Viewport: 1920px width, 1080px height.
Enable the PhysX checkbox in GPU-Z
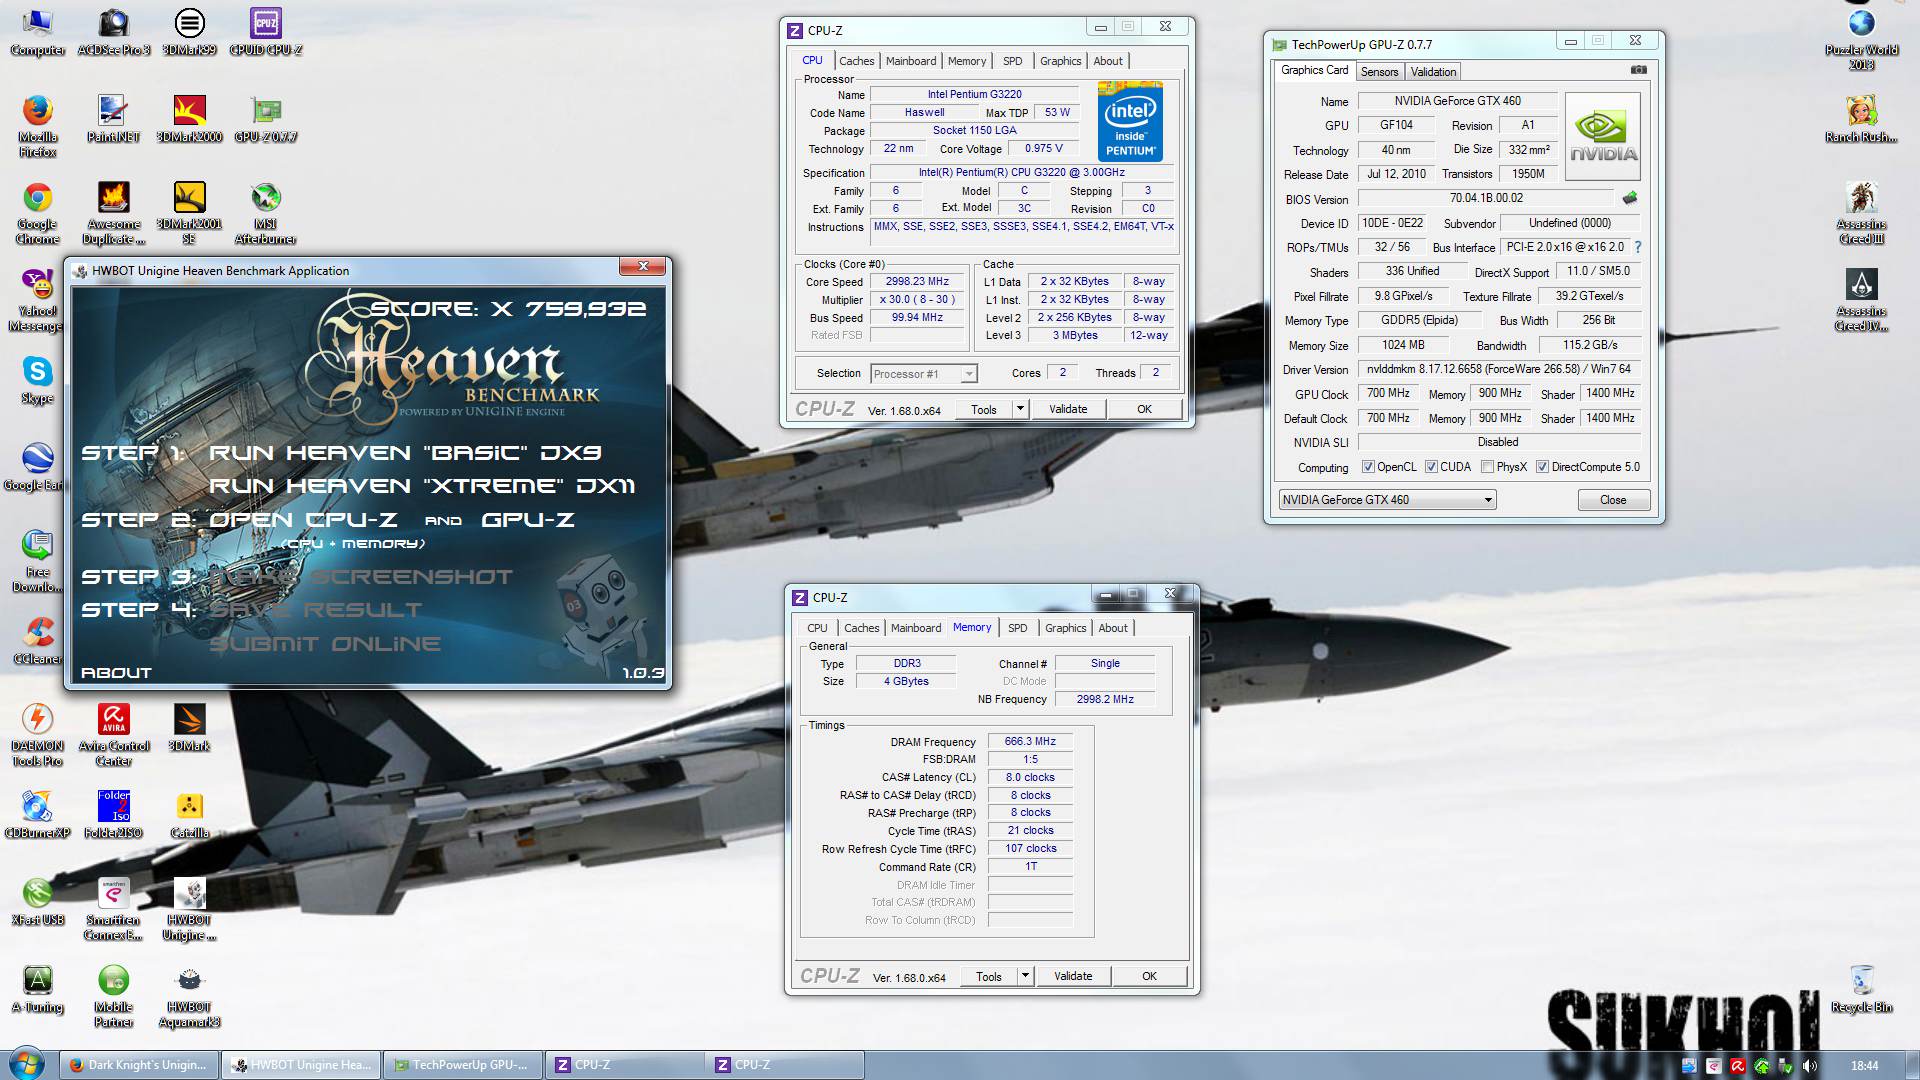pos(1488,467)
